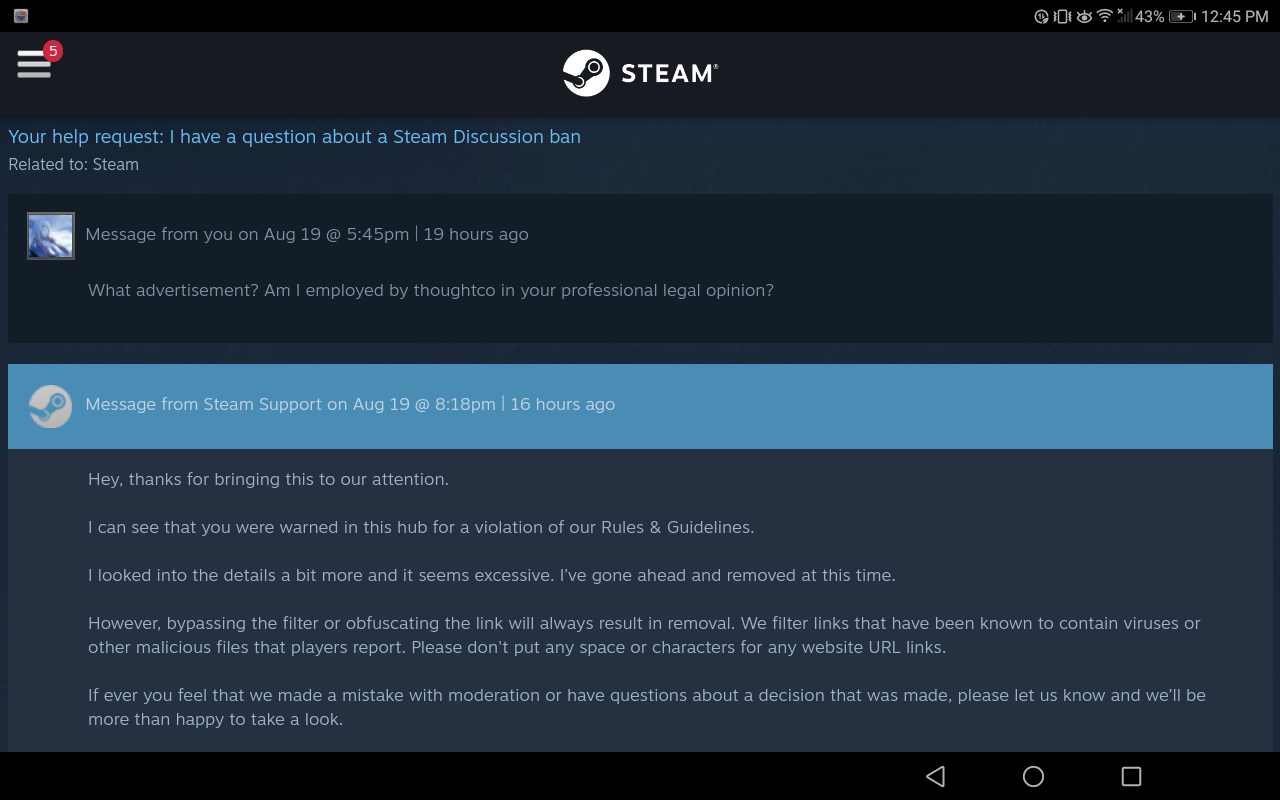This screenshot has height=800, width=1280.
Task: Tap the data saver status icon
Action: click(1042, 16)
